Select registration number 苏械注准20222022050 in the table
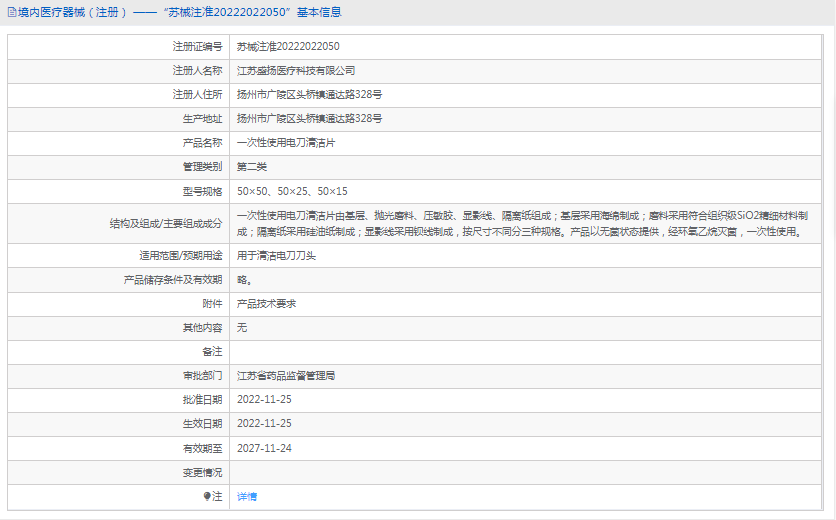Viewport: 836px width, 520px height. [x=288, y=46]
